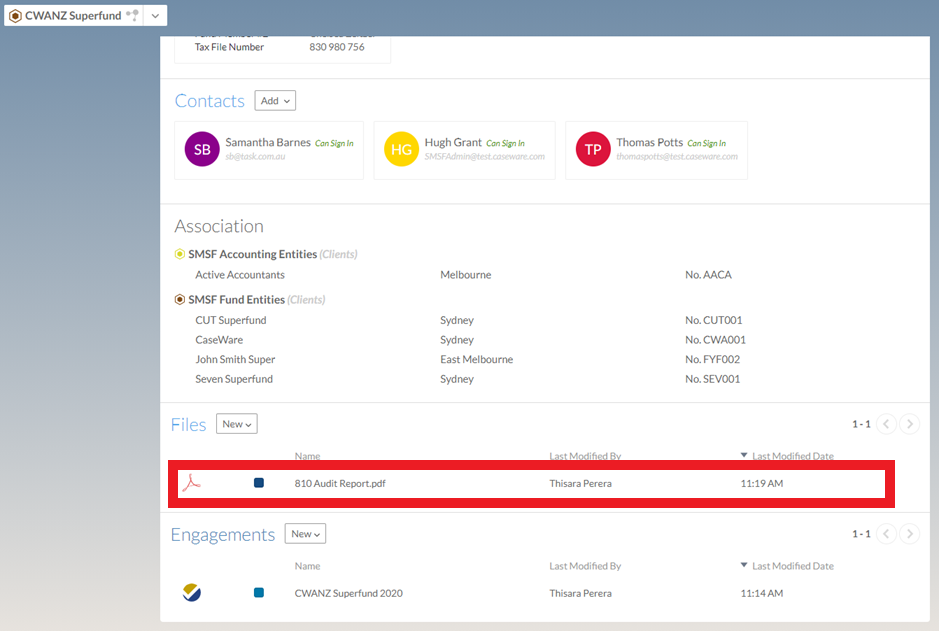Click entity number No. AACA

708,275
